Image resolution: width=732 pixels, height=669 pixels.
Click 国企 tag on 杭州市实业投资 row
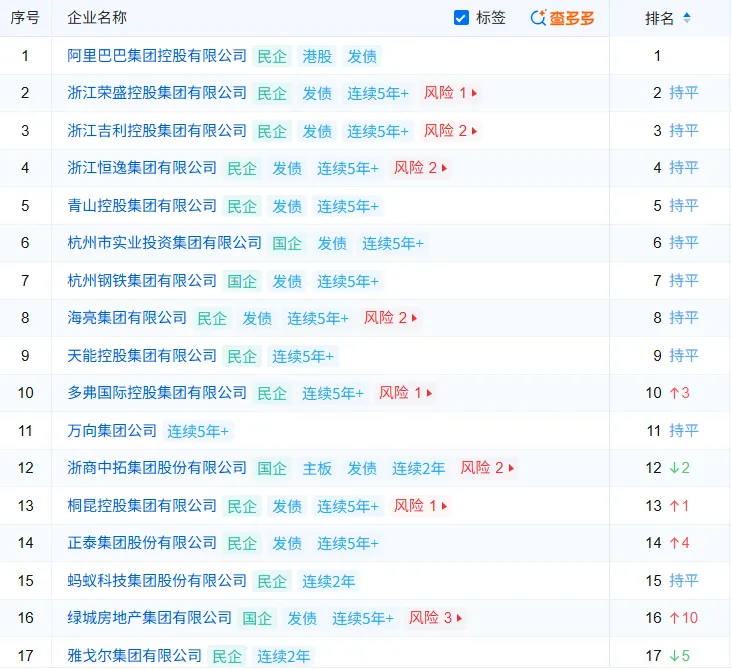[x=287, y=243]
